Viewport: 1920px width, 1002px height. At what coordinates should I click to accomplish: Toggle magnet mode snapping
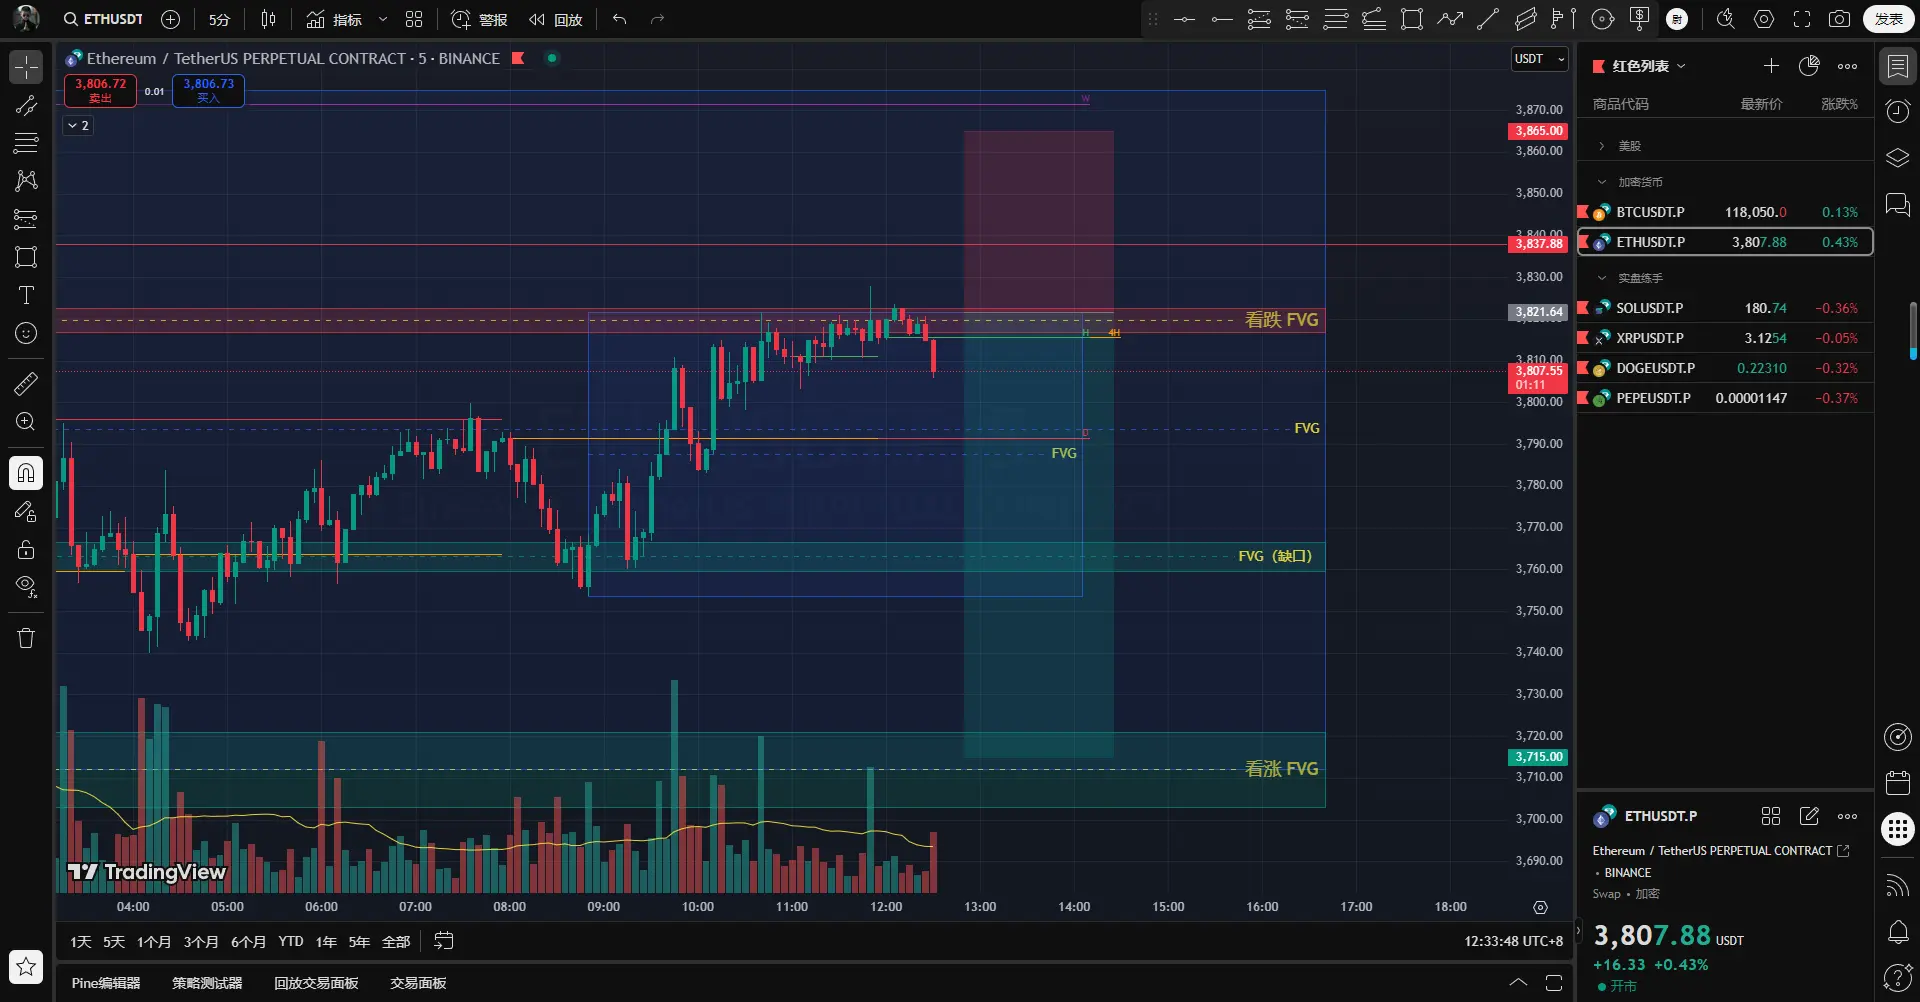(26, 472)
